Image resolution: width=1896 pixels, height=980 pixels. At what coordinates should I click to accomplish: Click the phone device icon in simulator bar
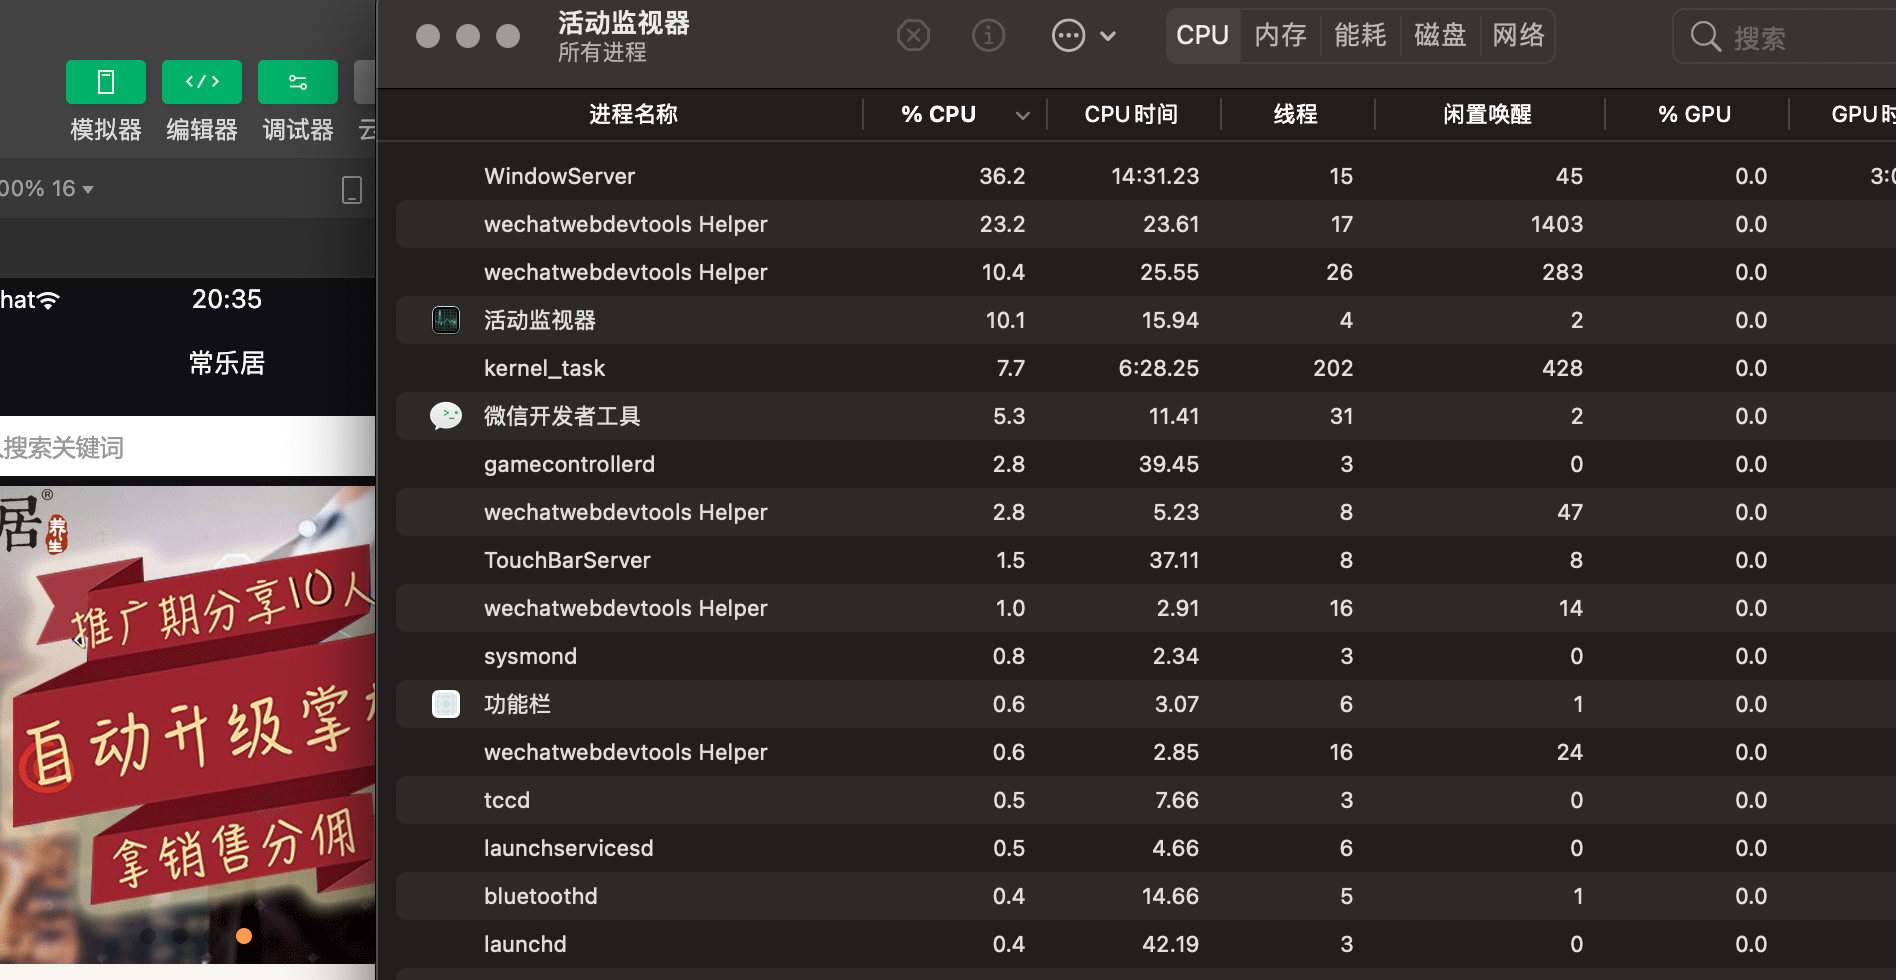click(x=351, y=189)
